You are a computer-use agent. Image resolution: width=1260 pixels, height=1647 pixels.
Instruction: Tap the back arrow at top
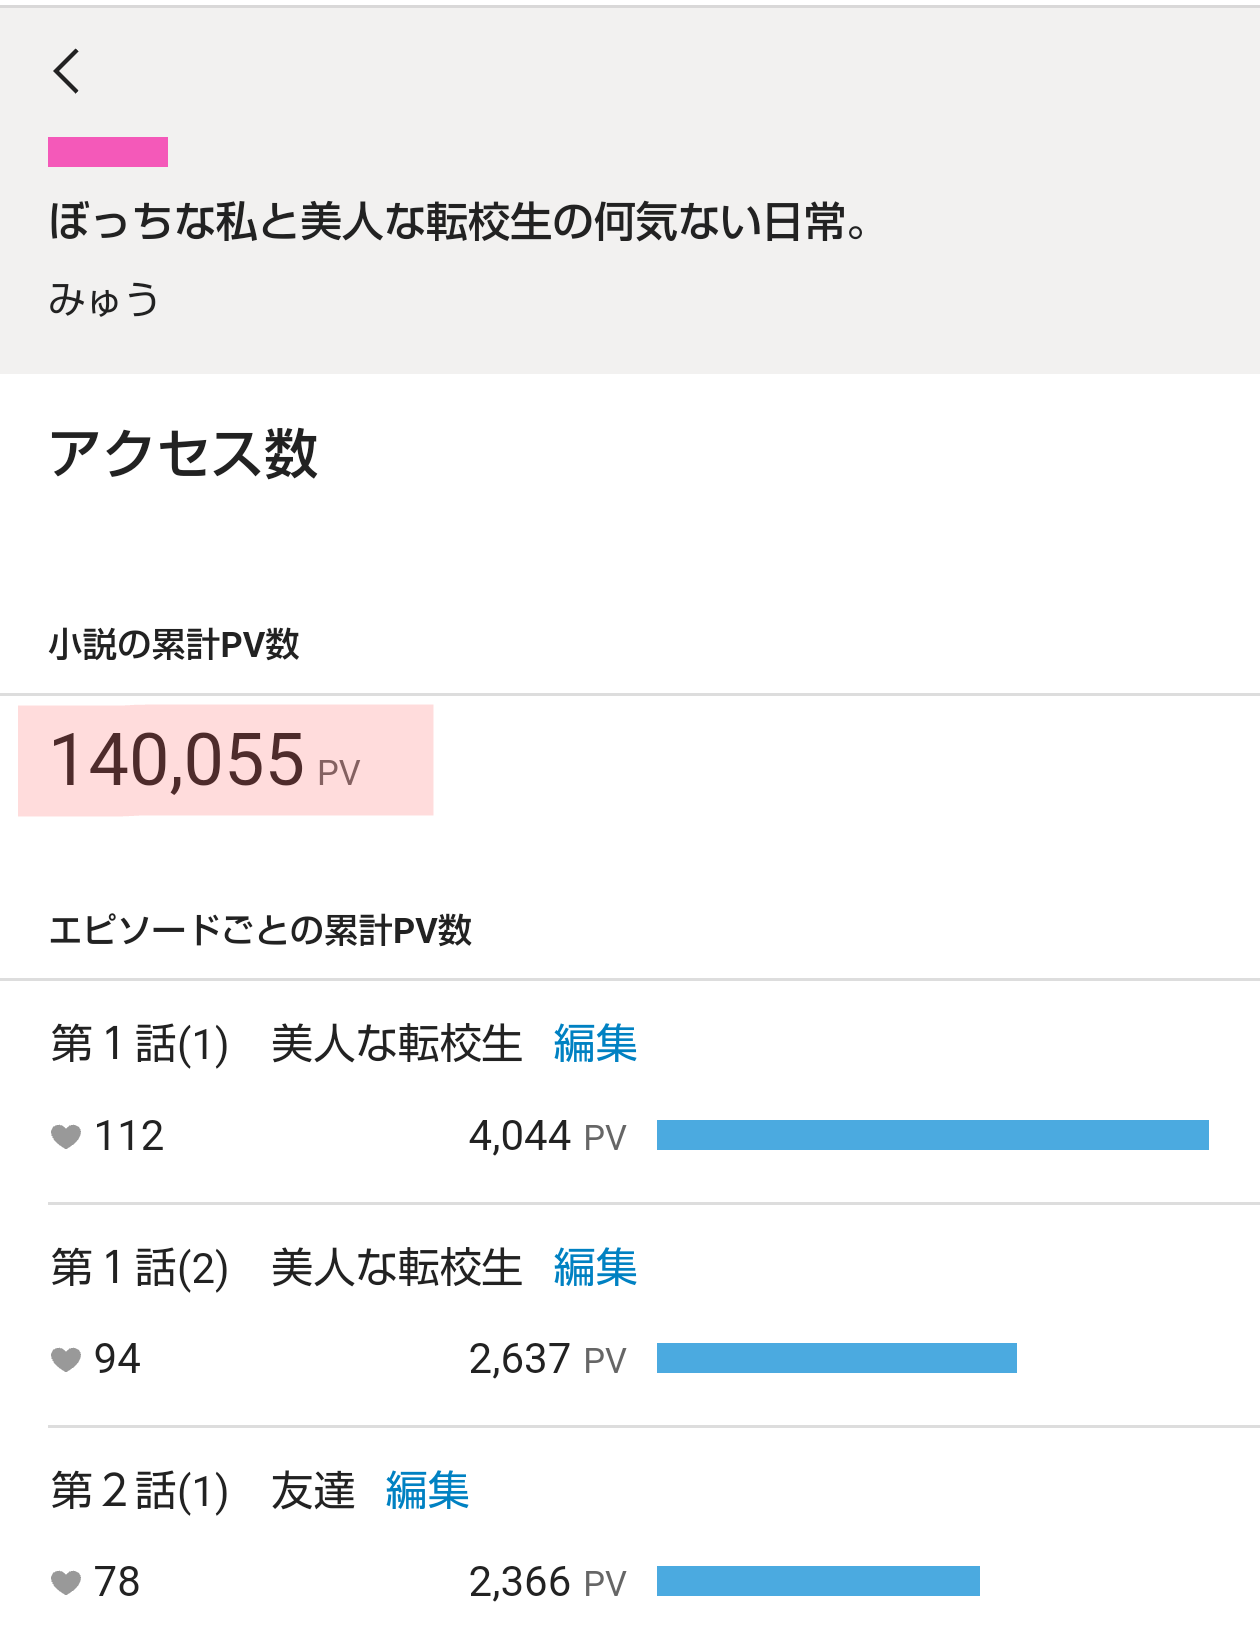[67, 72]
